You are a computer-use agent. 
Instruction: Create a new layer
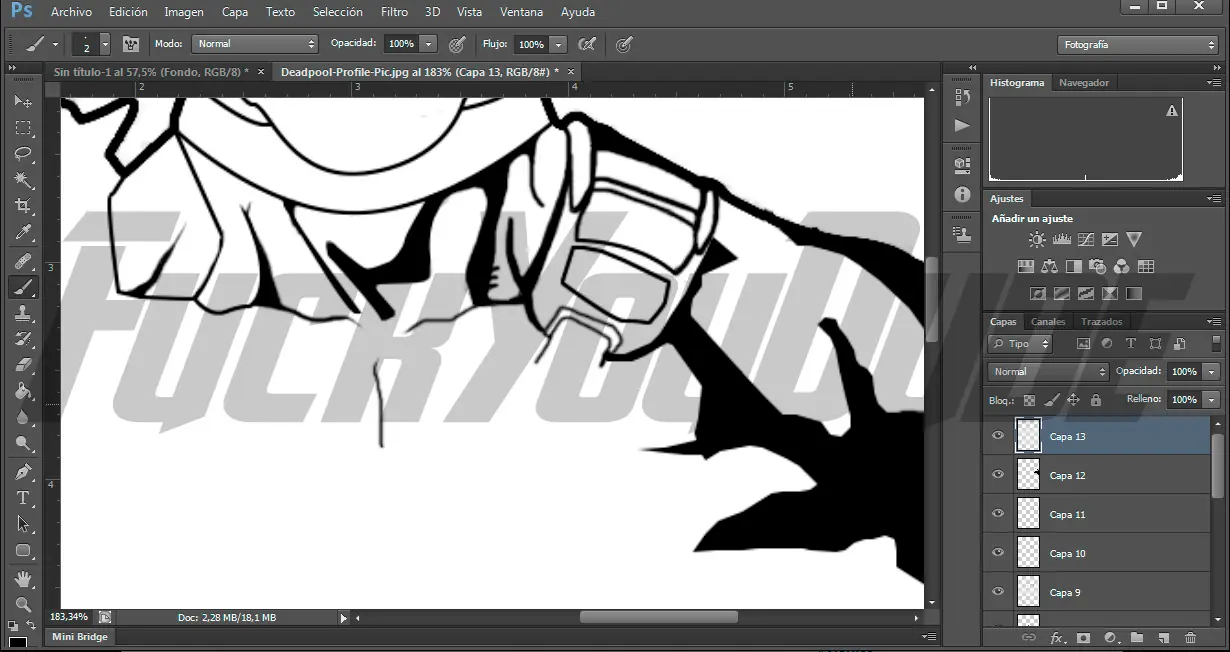pyautogui.click(x=1162, y=638)
